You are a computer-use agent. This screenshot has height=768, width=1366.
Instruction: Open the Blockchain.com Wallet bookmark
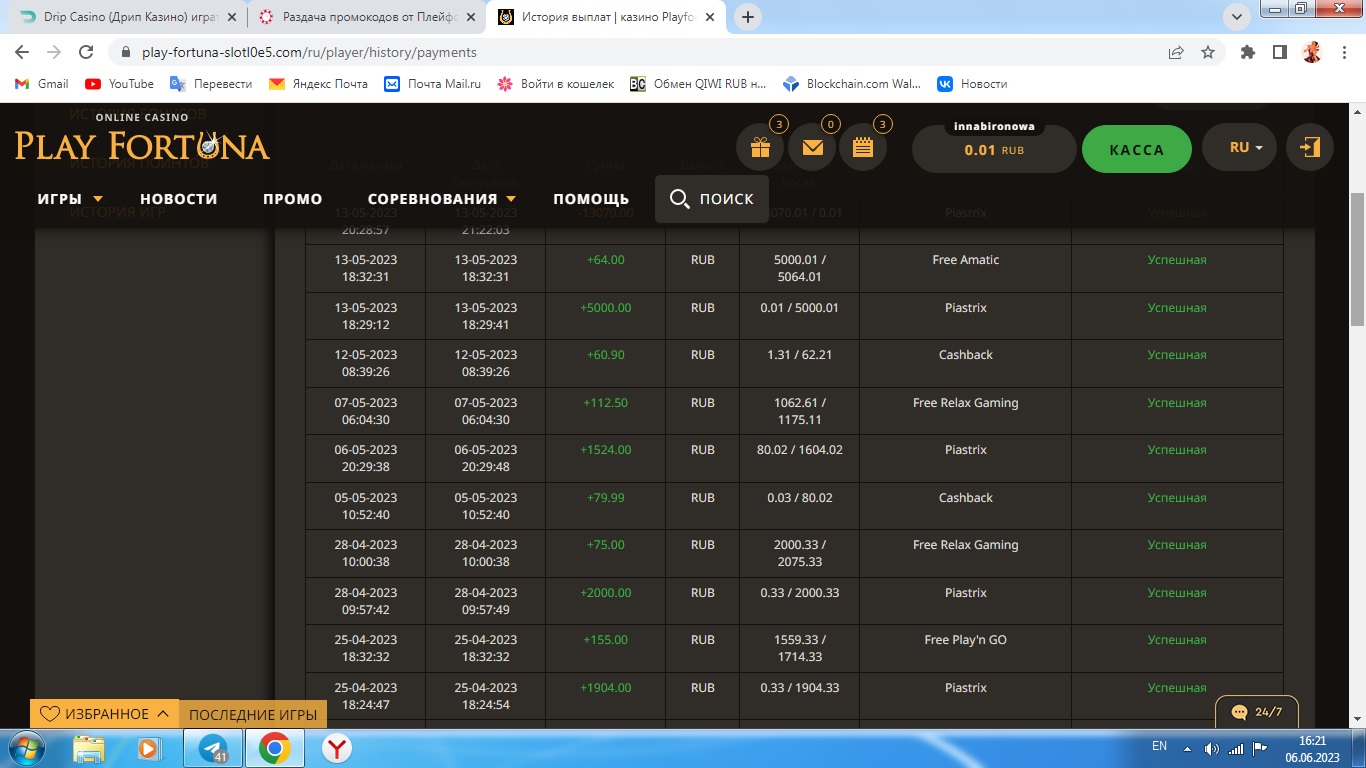tap(852, 84)
